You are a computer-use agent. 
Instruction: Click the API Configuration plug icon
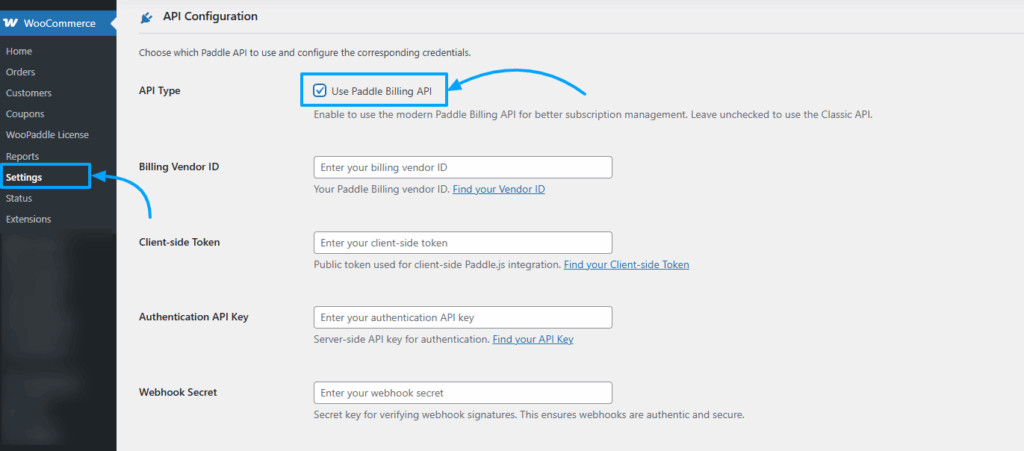pyautogui.click(x=146, y=18)
